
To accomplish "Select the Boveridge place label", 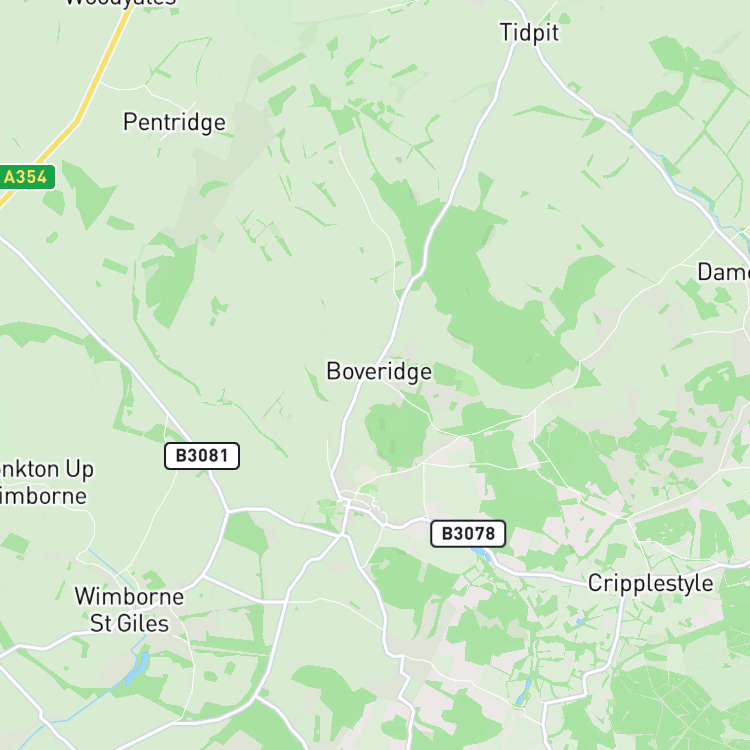I will pyautogui.click(x=379, y=372).
